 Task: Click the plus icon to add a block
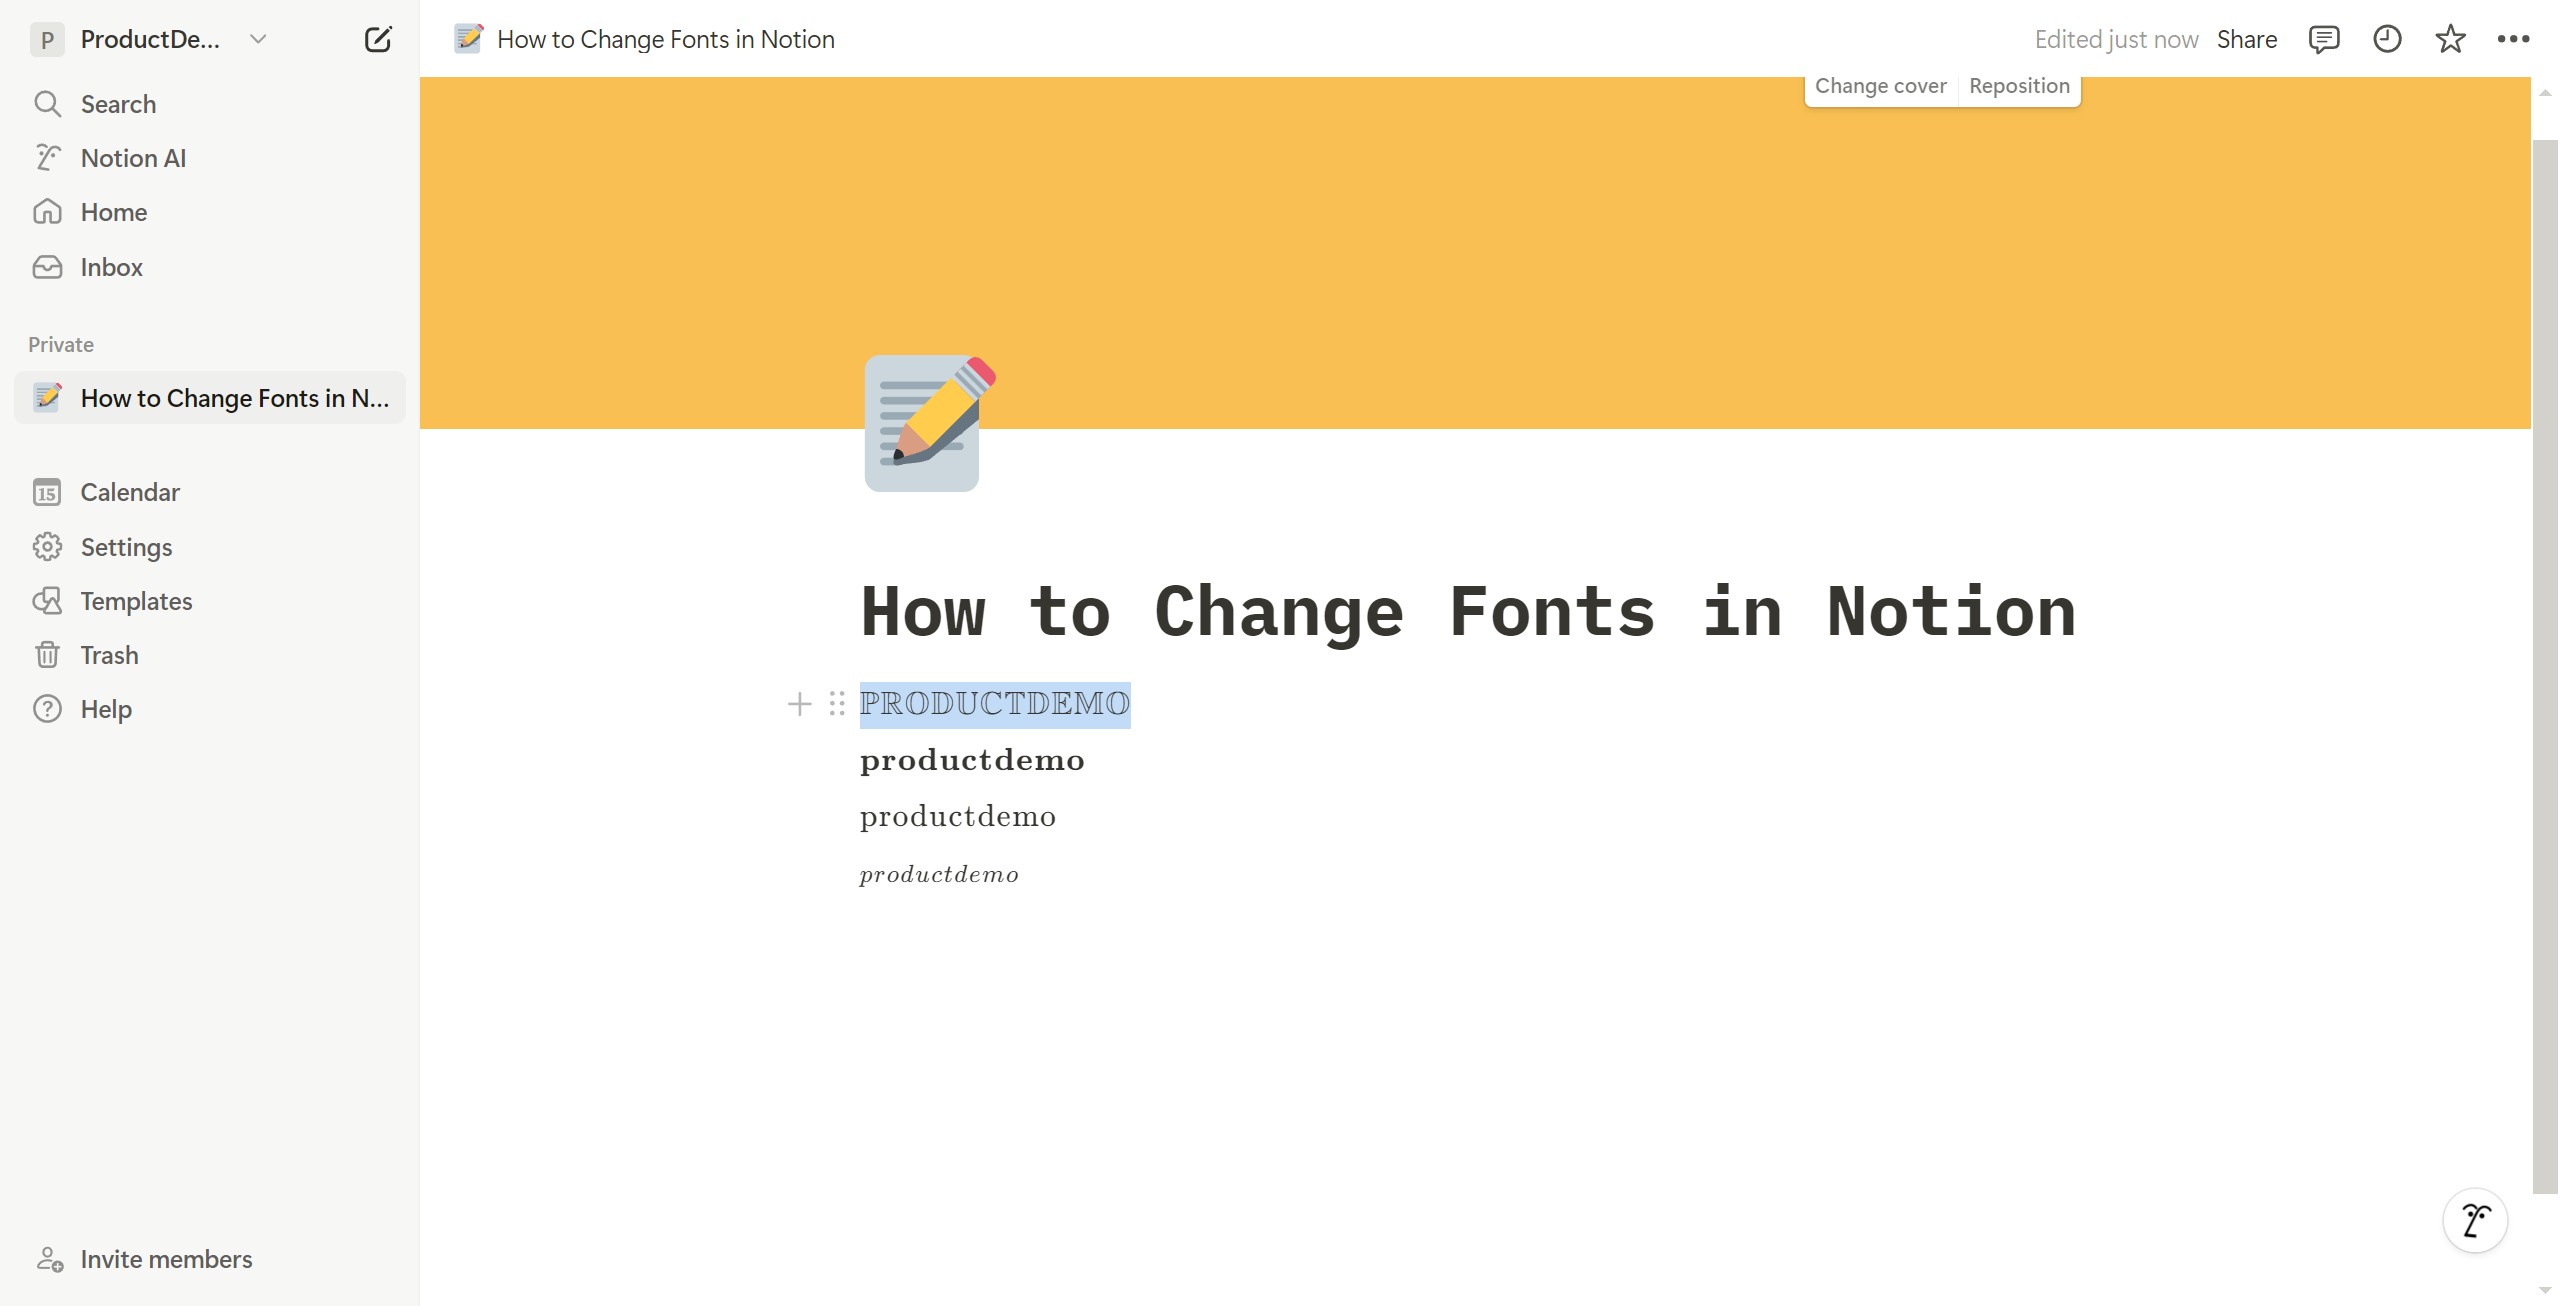[799, 704]
